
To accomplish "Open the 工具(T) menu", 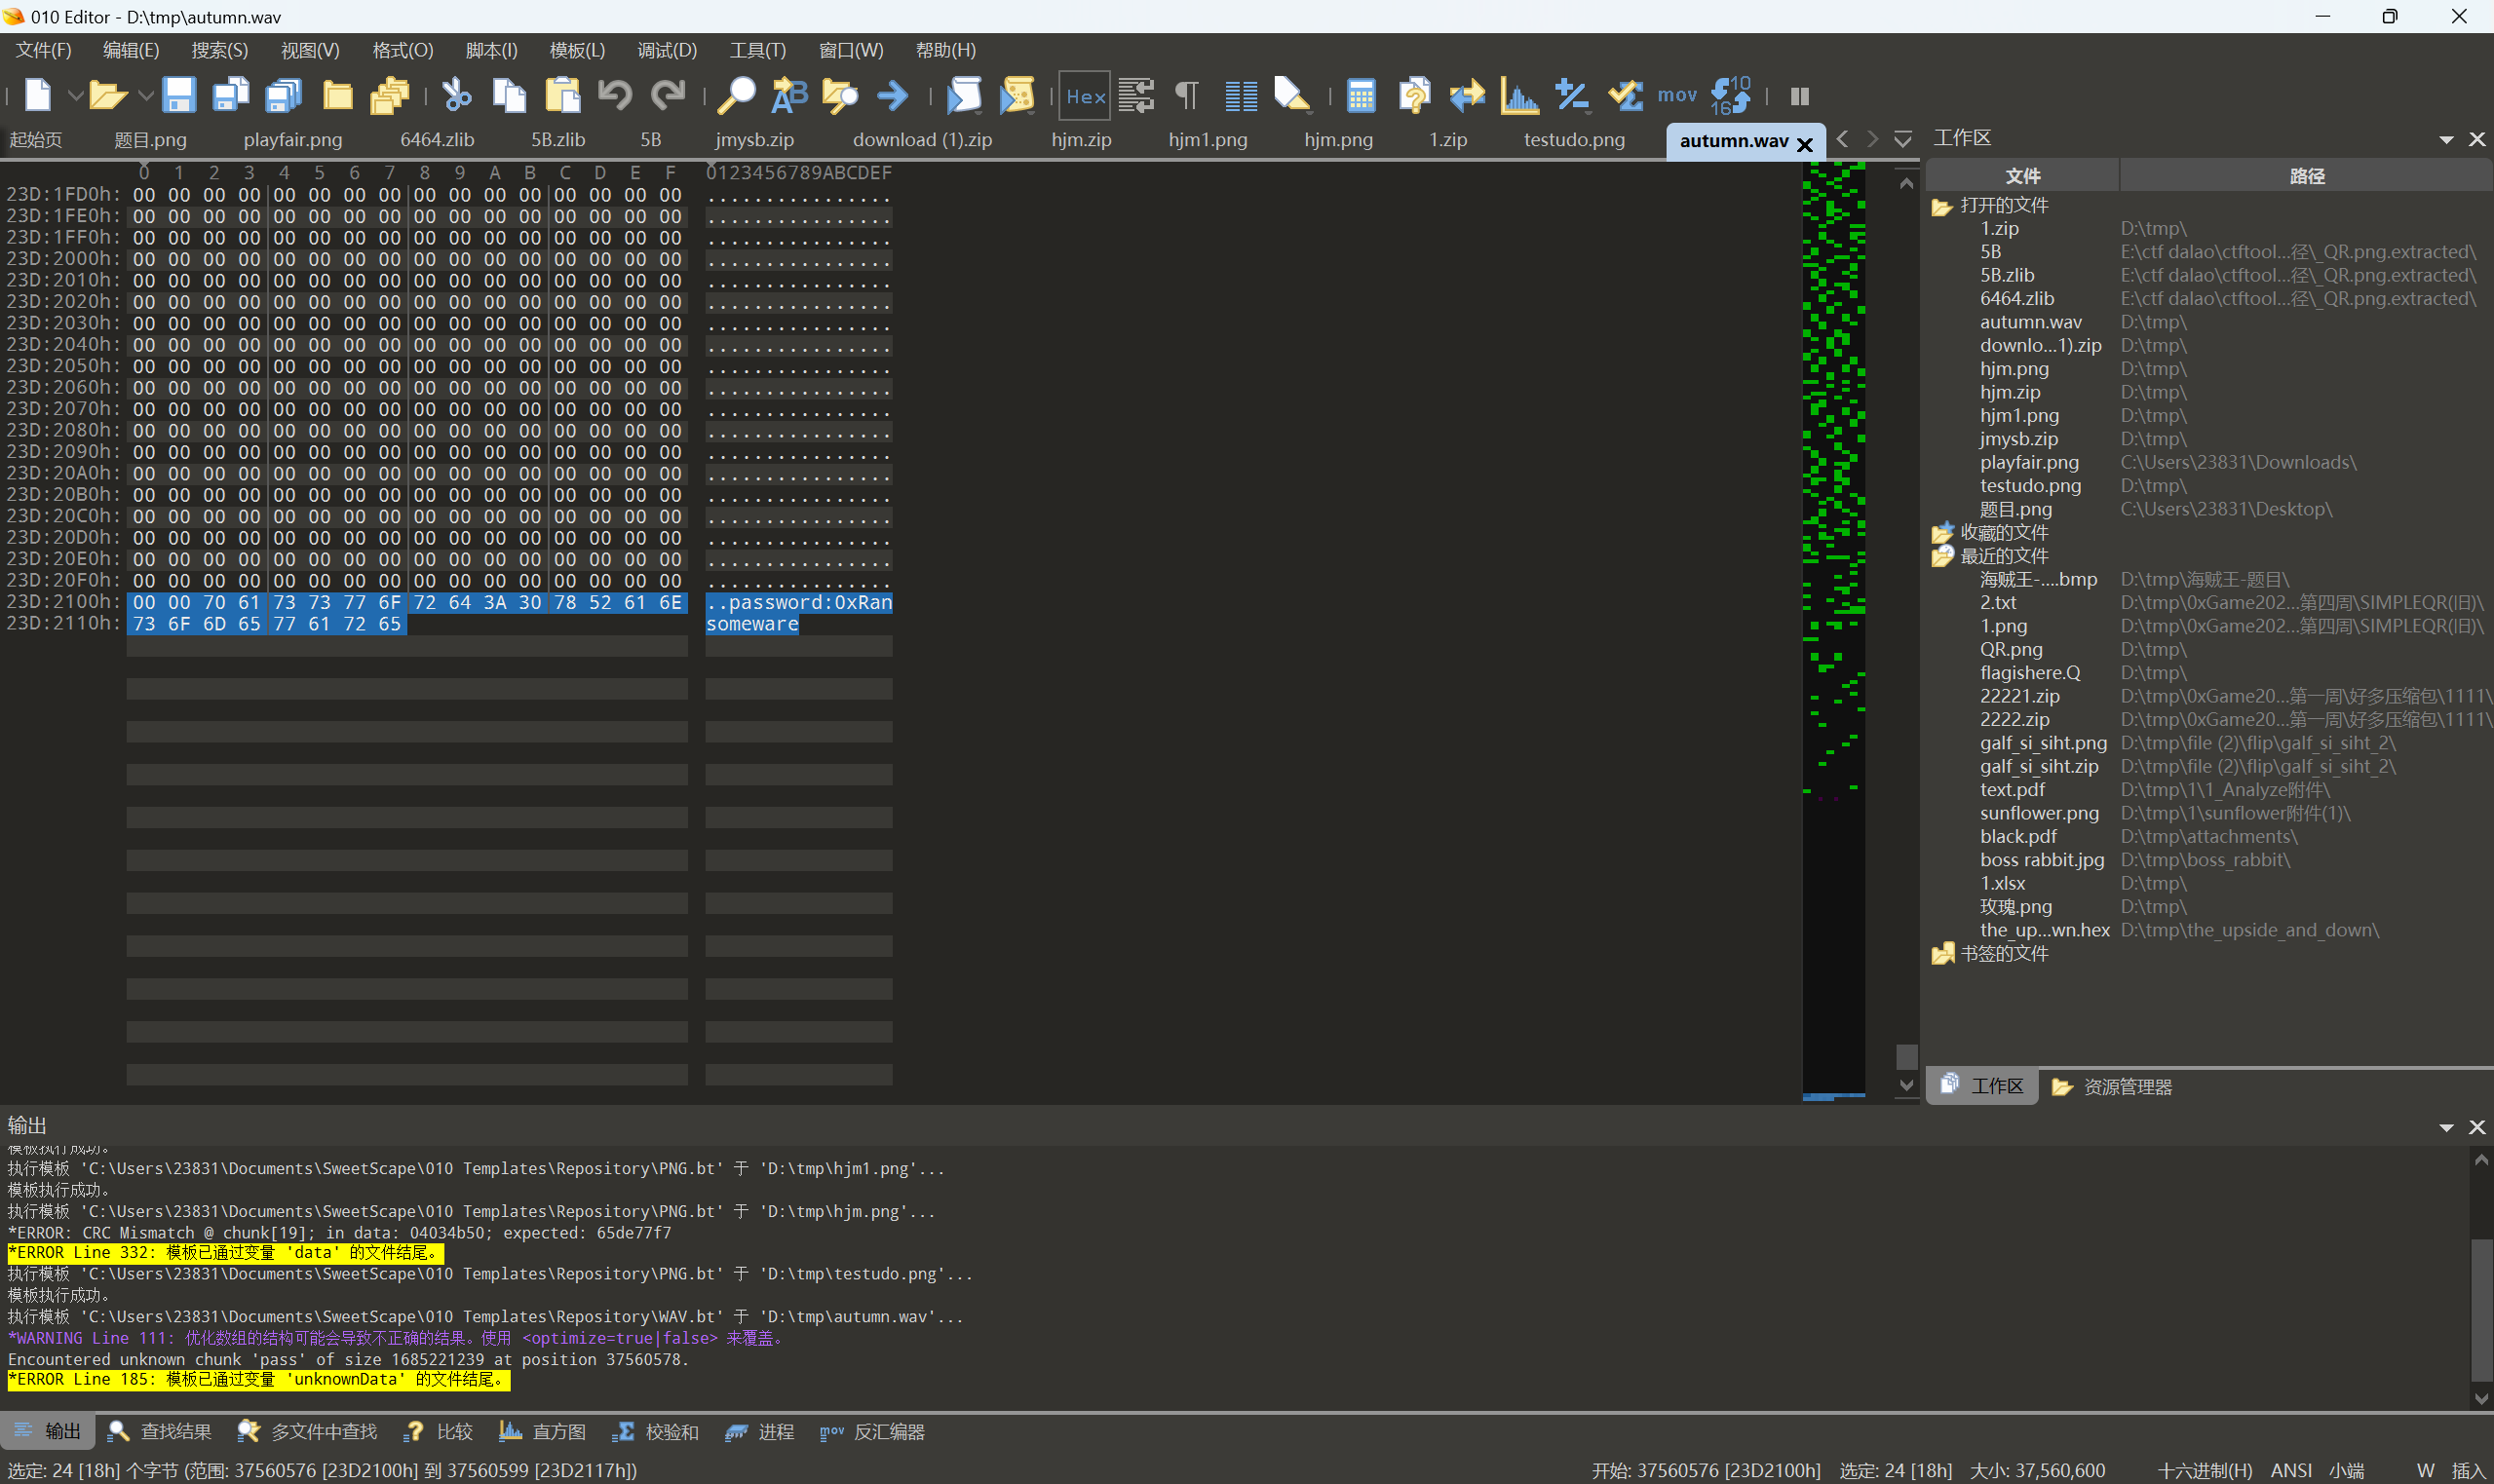I will pos(758,50).
